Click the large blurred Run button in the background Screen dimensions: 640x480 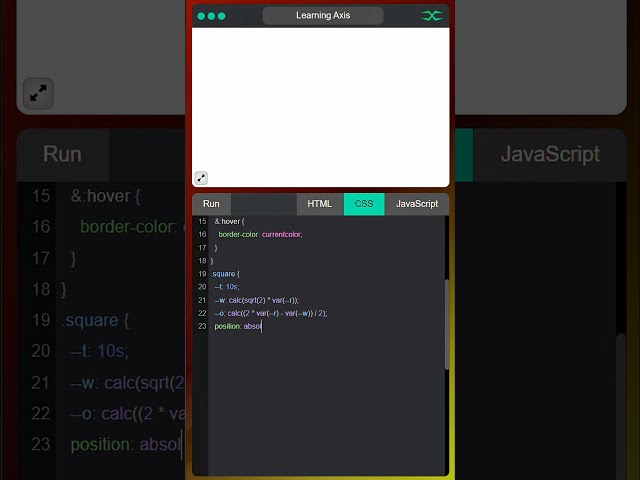[62, 155]
